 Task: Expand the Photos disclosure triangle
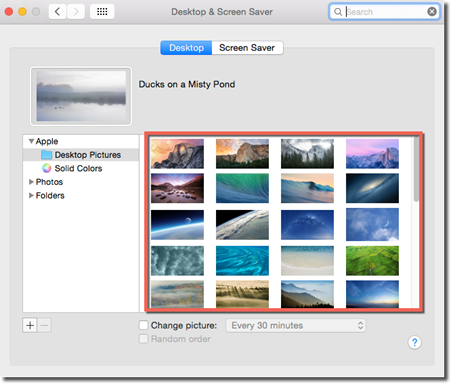tap(31, 182)
